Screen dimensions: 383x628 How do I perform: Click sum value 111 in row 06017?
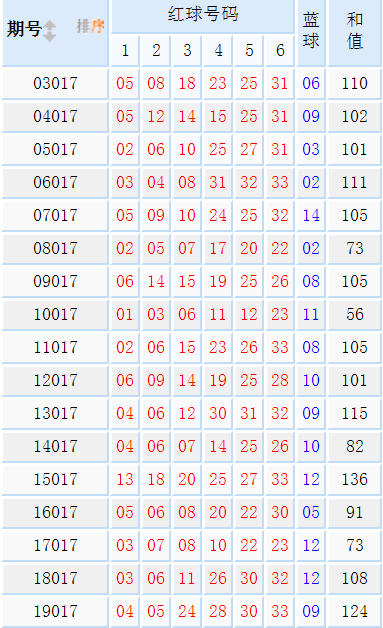pos(355,183)
